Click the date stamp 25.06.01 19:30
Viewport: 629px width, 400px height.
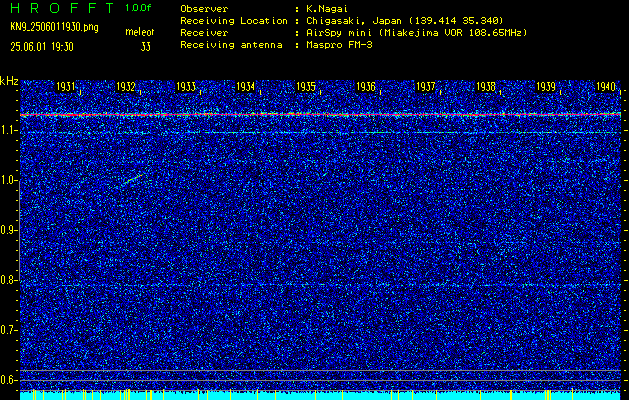42,47
